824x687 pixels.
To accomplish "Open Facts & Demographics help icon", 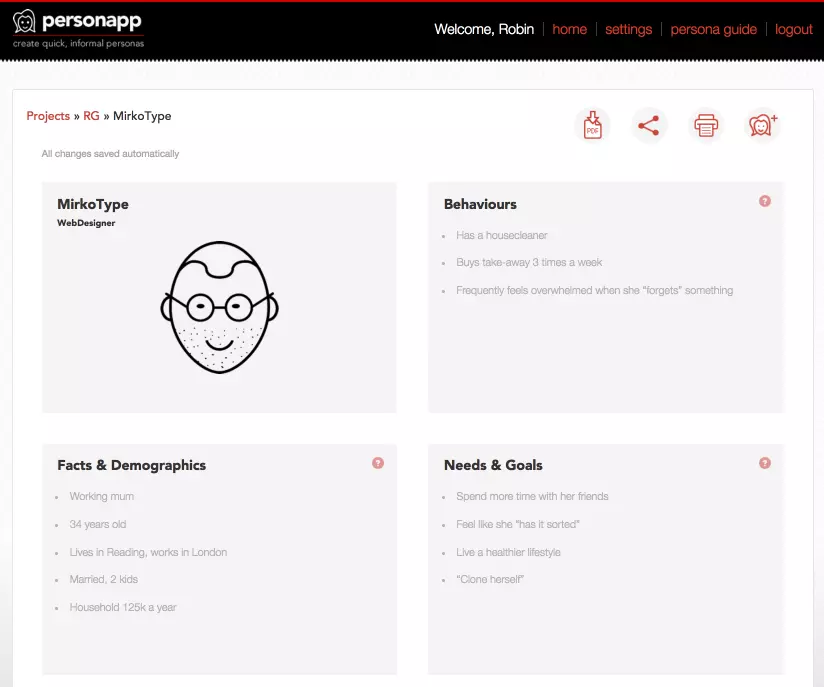I will (378, 463).
